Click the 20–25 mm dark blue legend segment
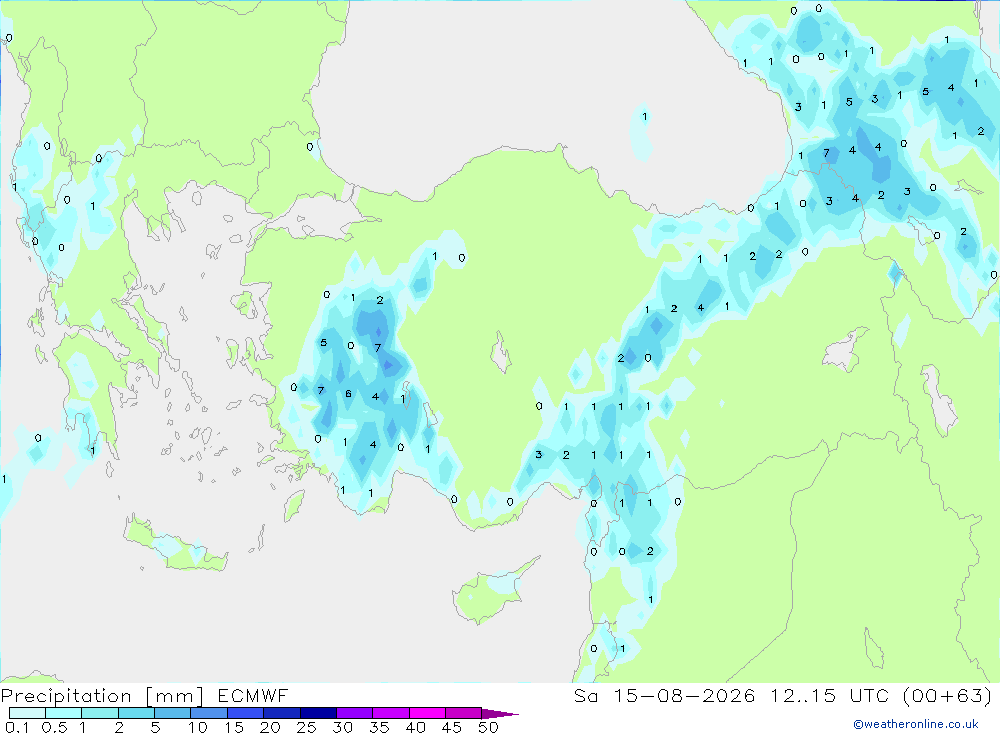 [281, 713]
